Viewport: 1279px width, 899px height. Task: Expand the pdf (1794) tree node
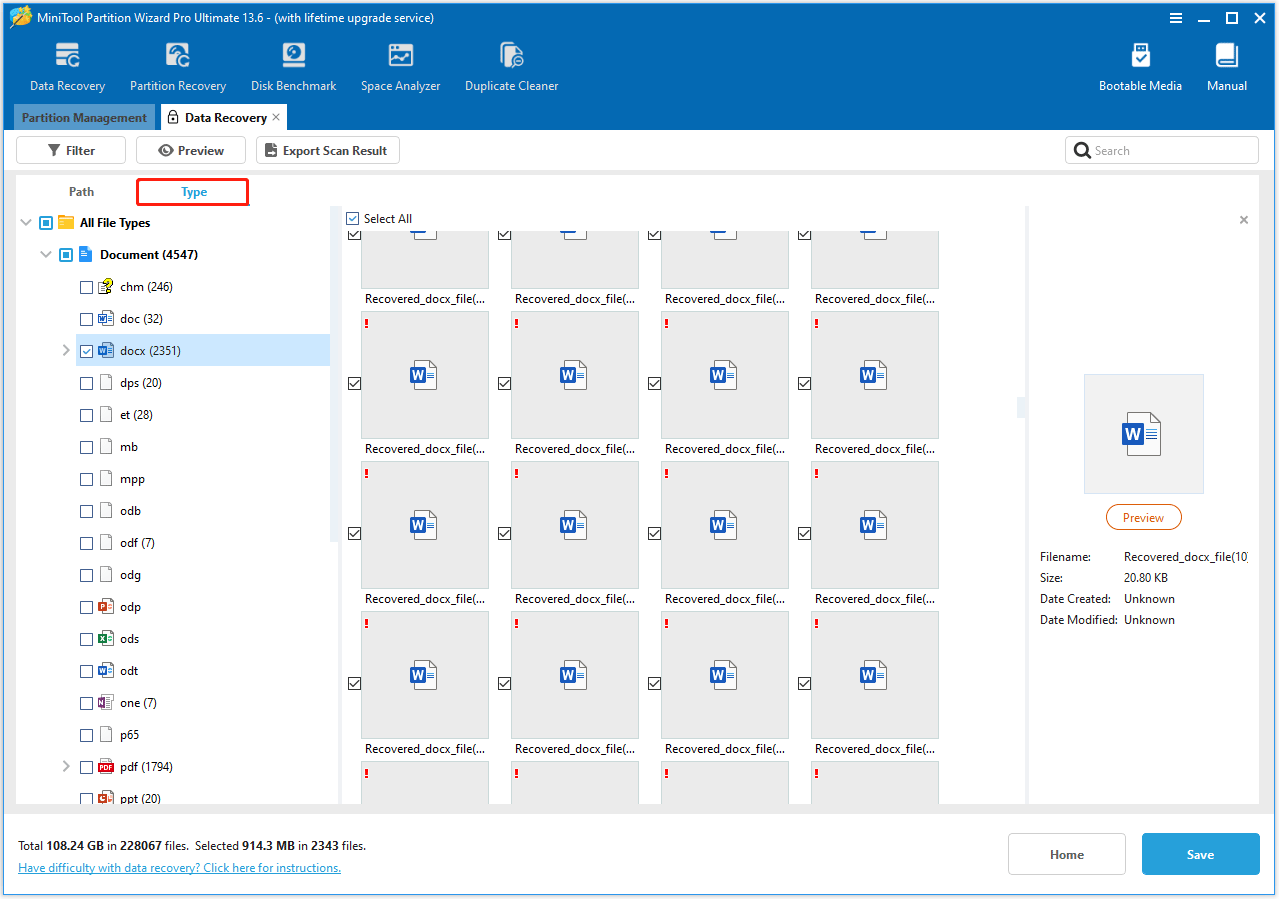coord(66,767)
